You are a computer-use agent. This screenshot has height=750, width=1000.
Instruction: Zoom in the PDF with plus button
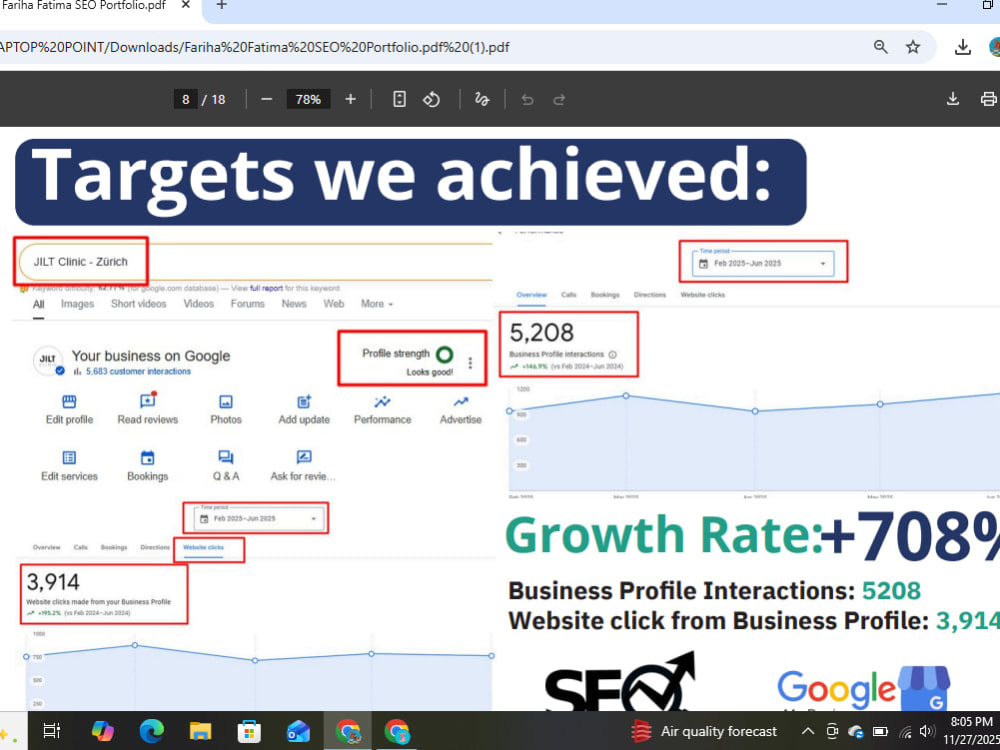350,99
